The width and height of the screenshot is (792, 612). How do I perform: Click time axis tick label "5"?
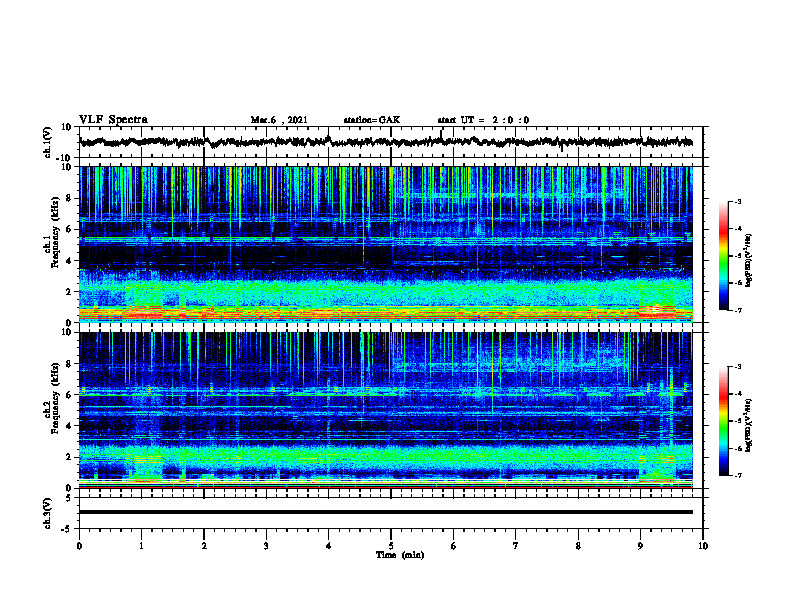click(x=391, y=546)
